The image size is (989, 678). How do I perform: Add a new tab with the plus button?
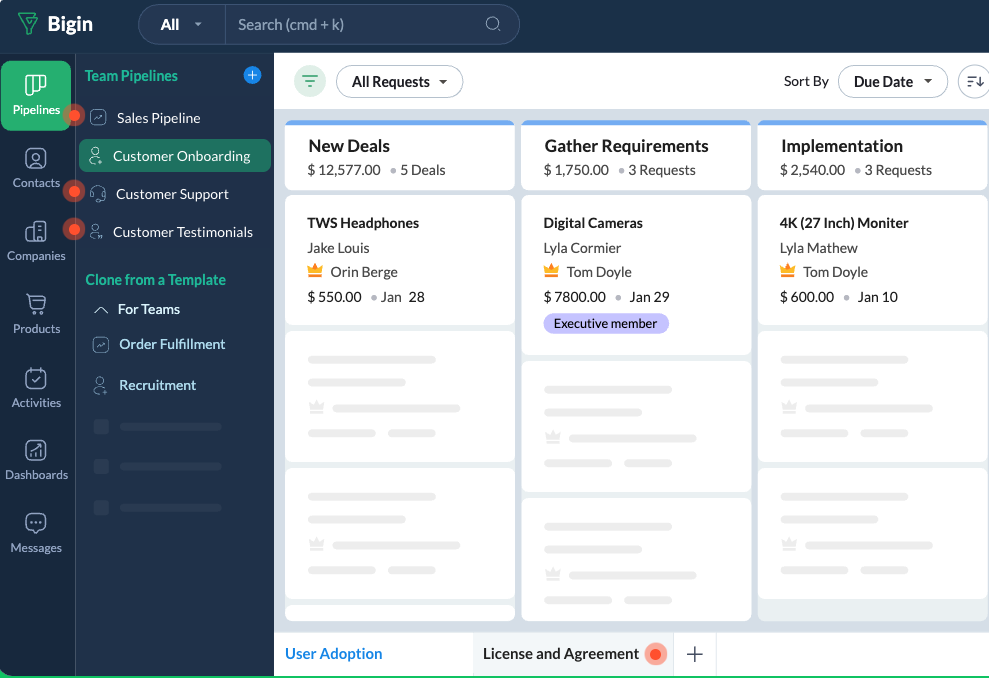coord(695,654)
